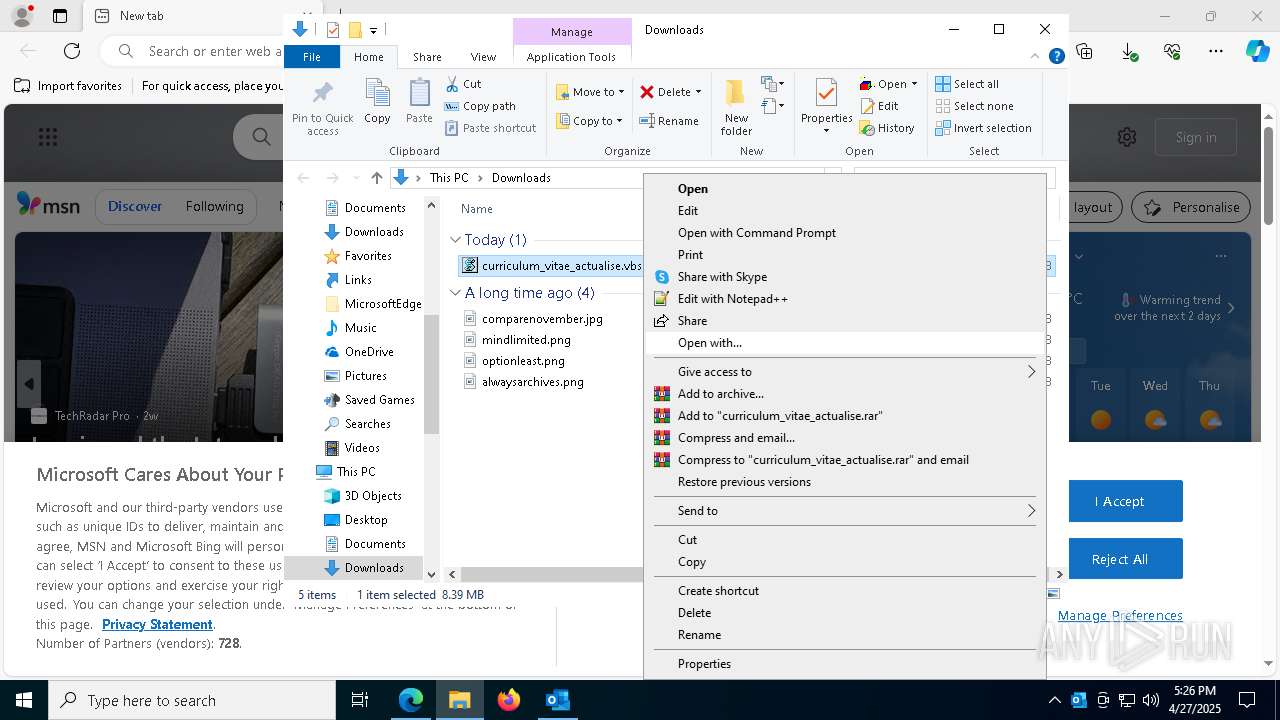Click Paste shortcut in the ribbon

pos(490,128)
